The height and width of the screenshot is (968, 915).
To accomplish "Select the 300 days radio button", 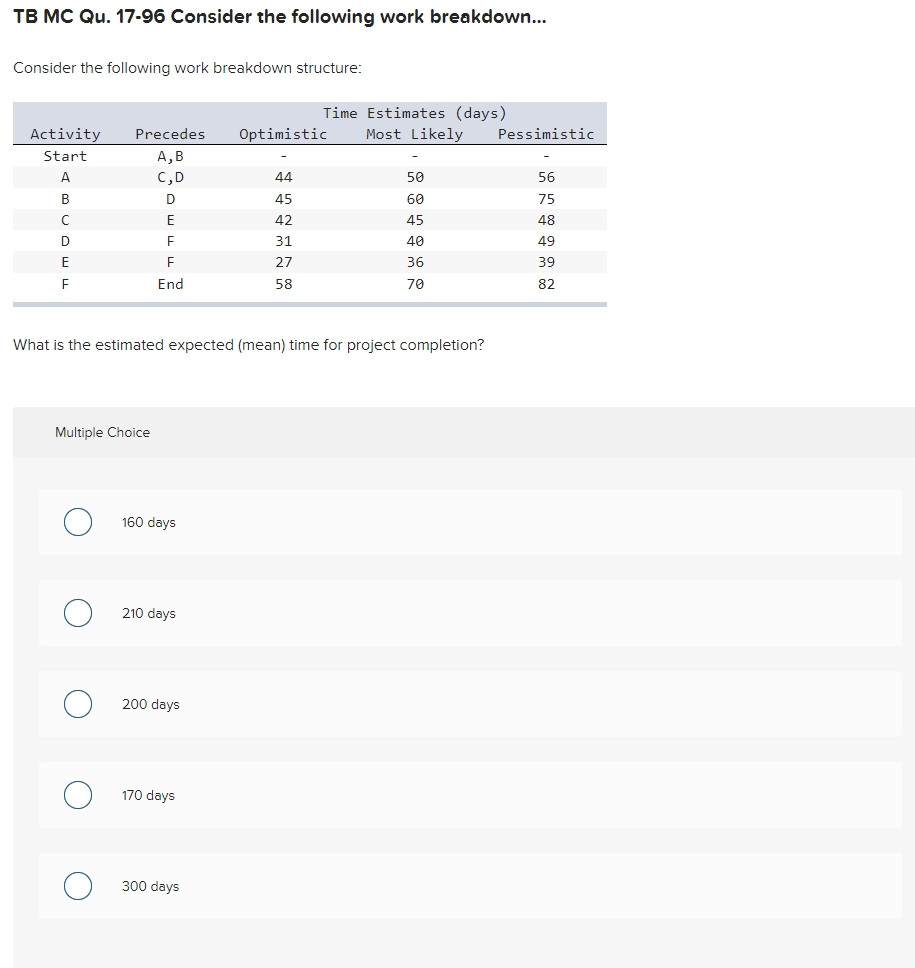I will (x=78, y=886).
